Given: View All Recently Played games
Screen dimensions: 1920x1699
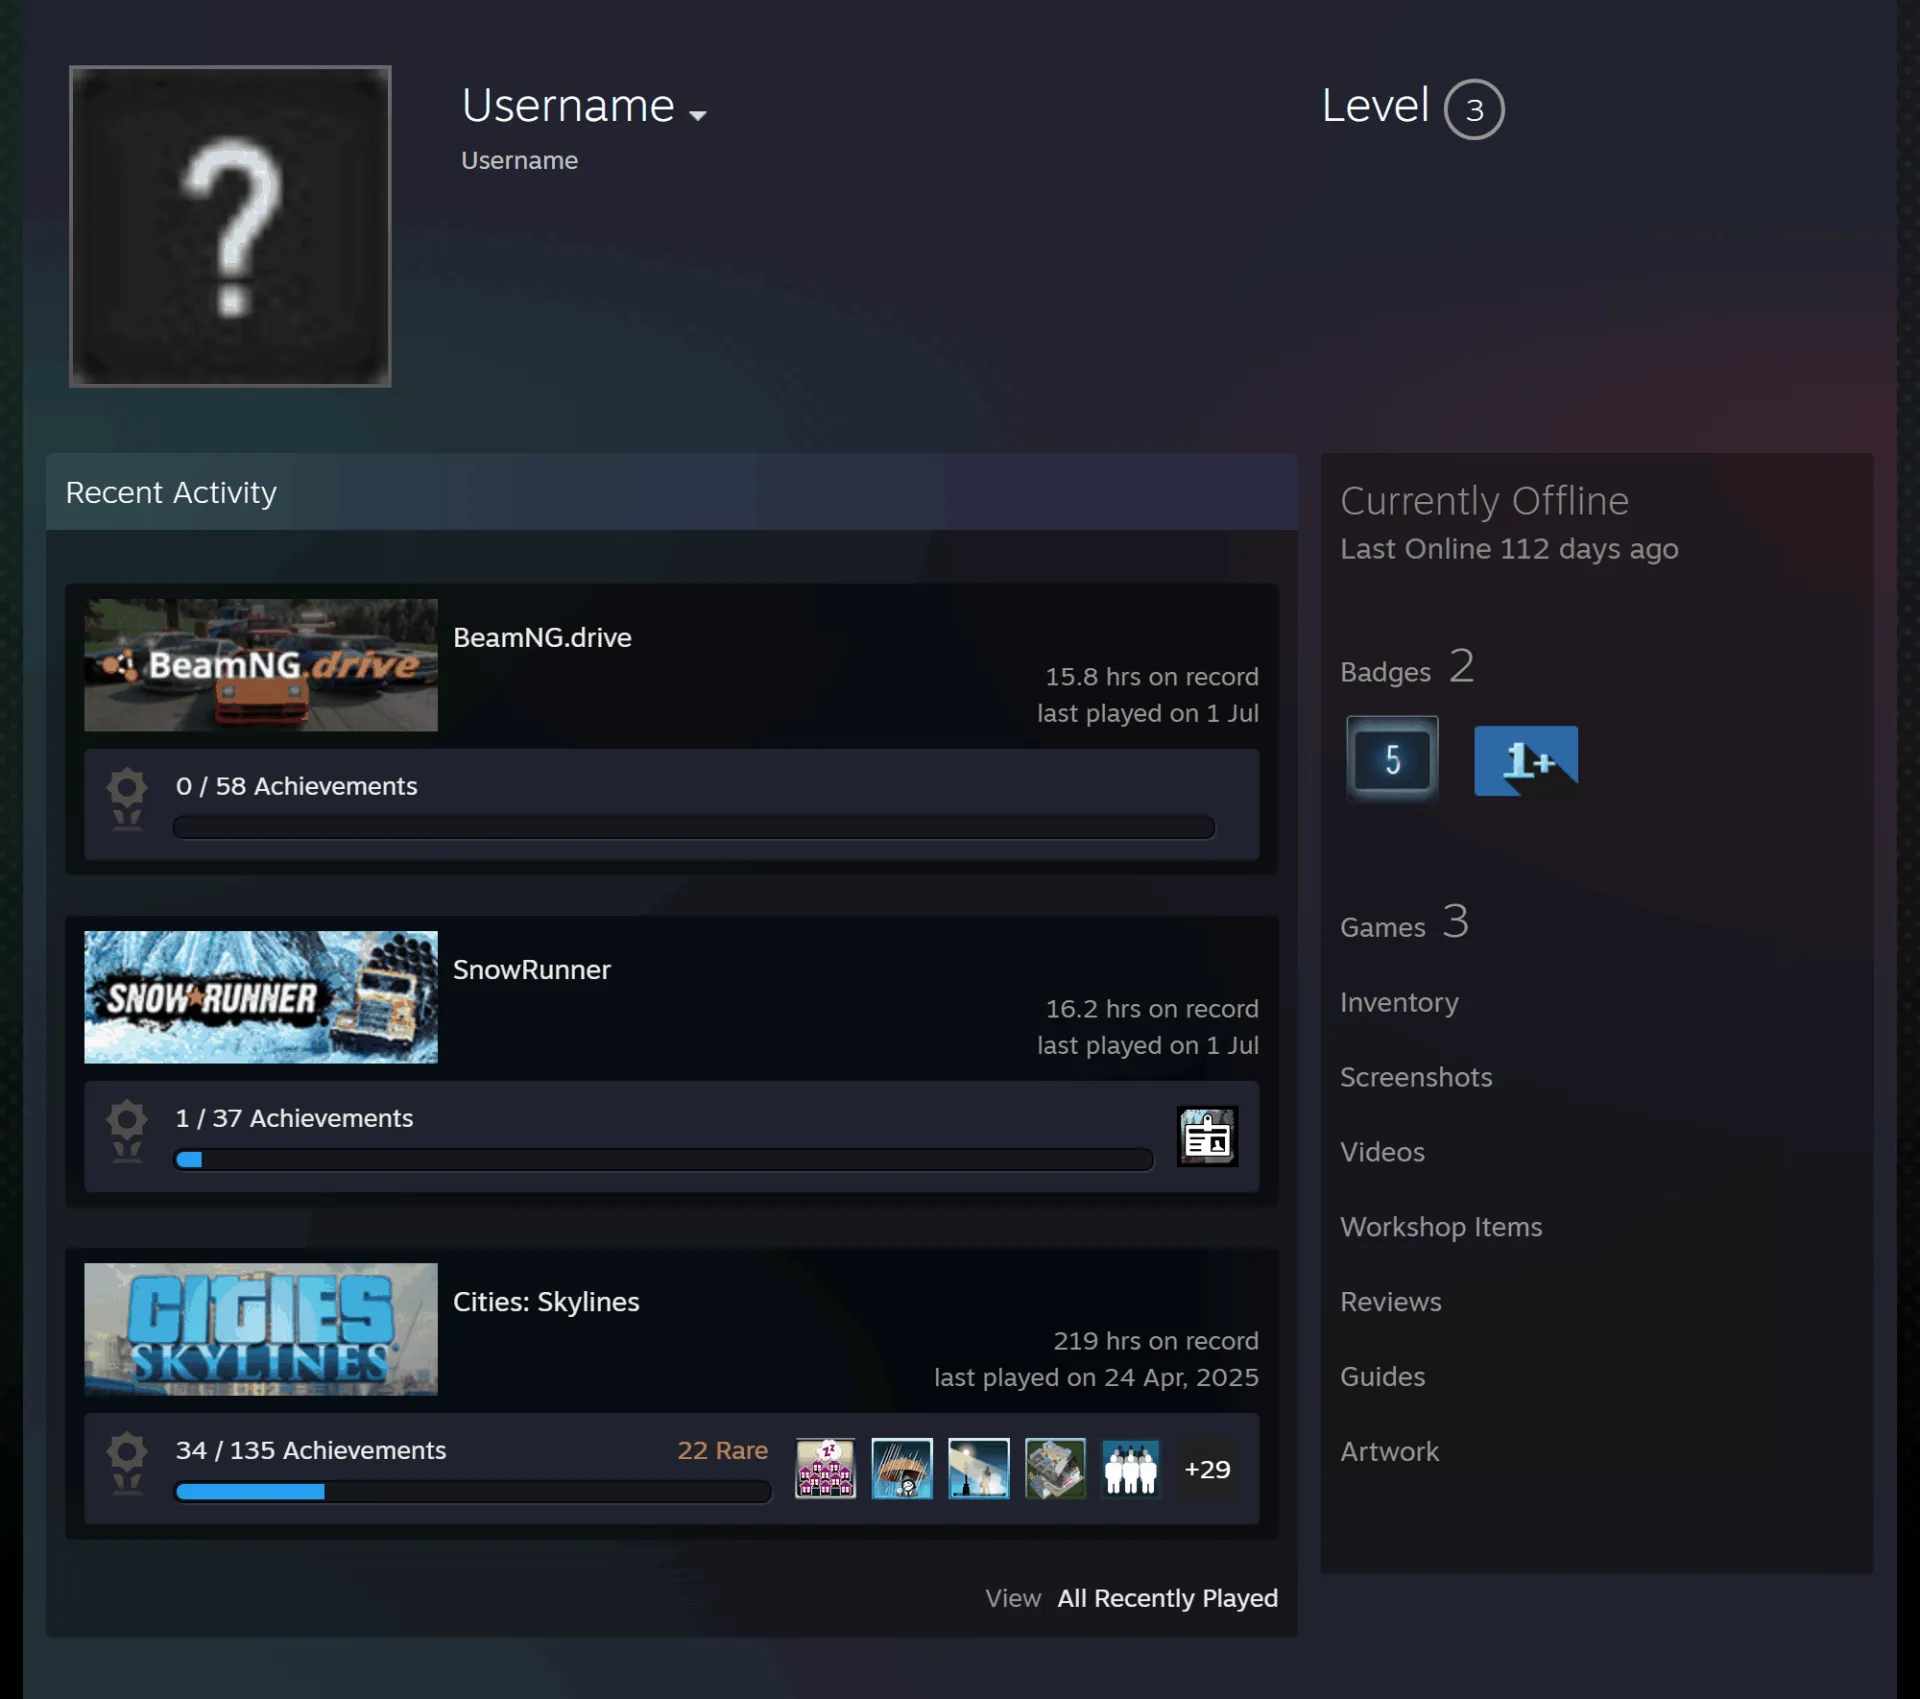Looking at the screenshot, I should pyautogui.click(x=1167, y=1598).
